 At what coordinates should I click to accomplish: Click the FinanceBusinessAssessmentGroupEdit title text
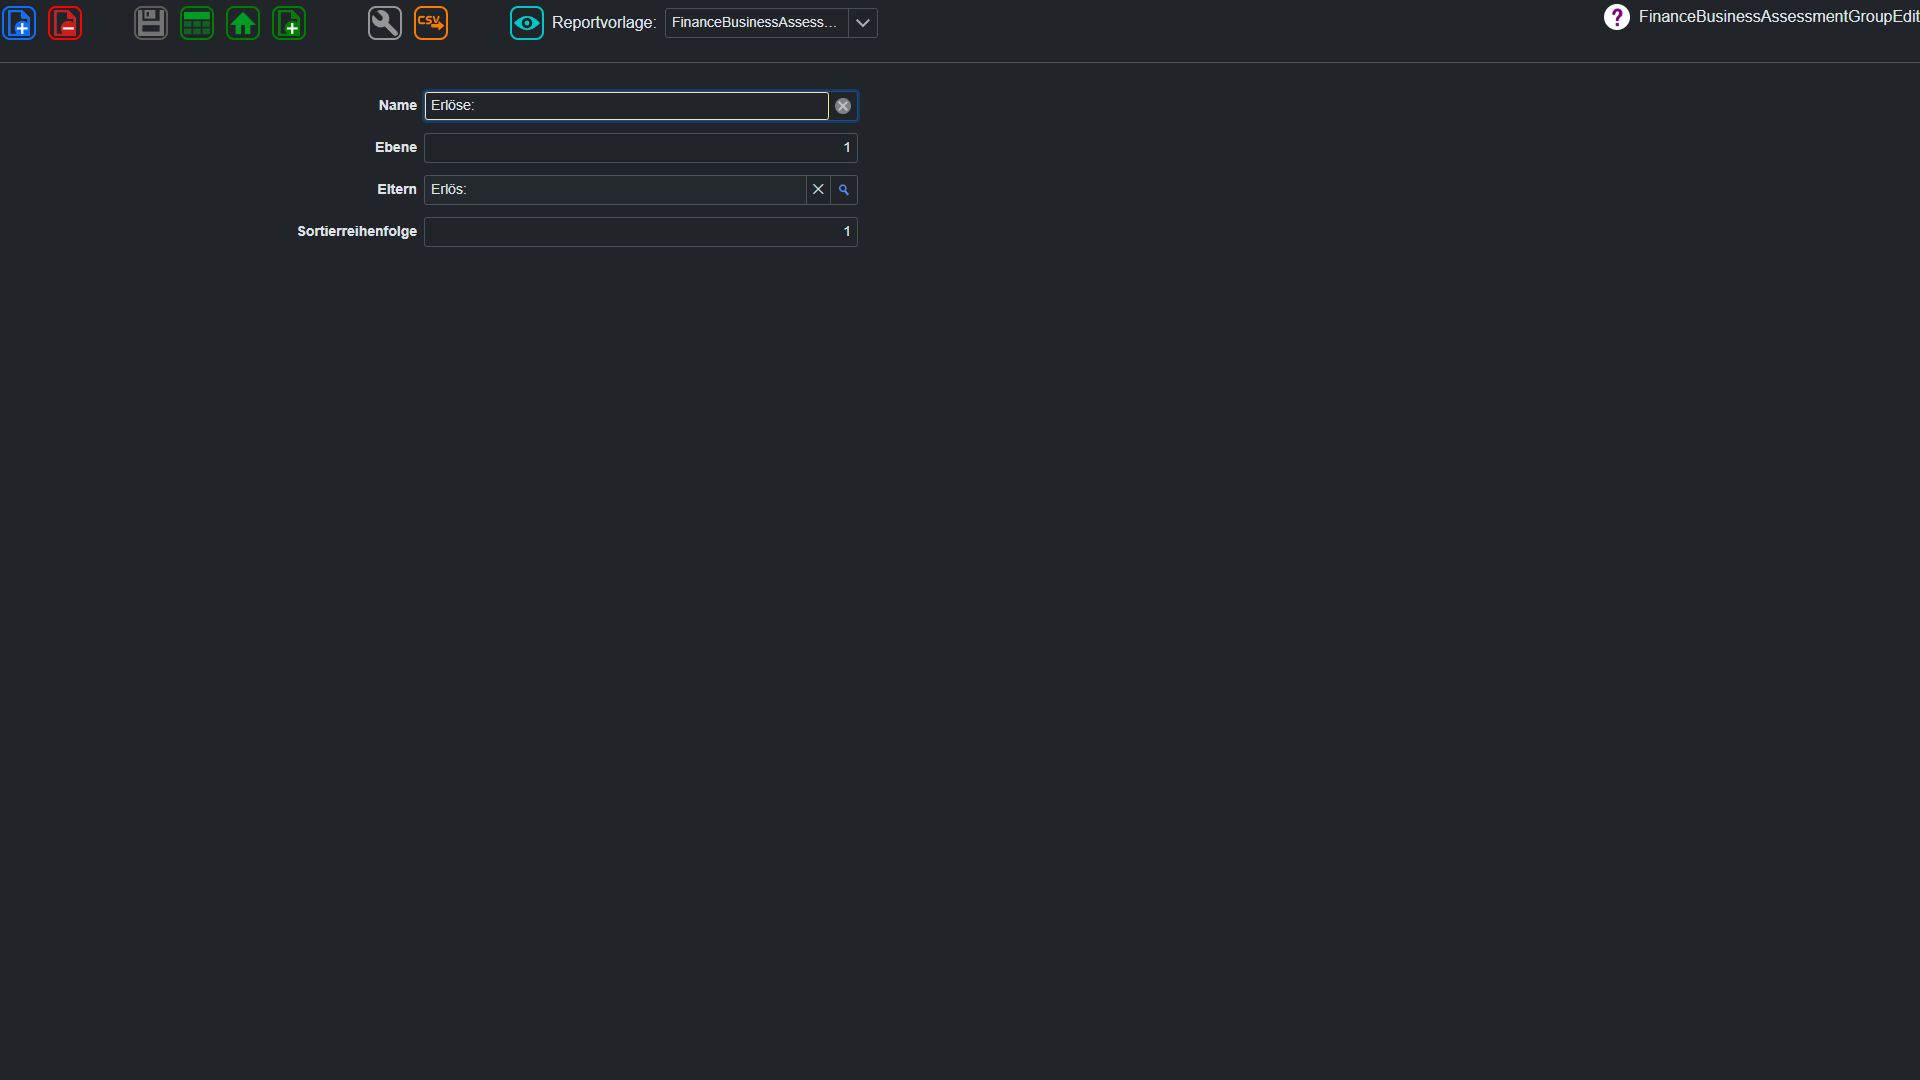[1779, 17]
